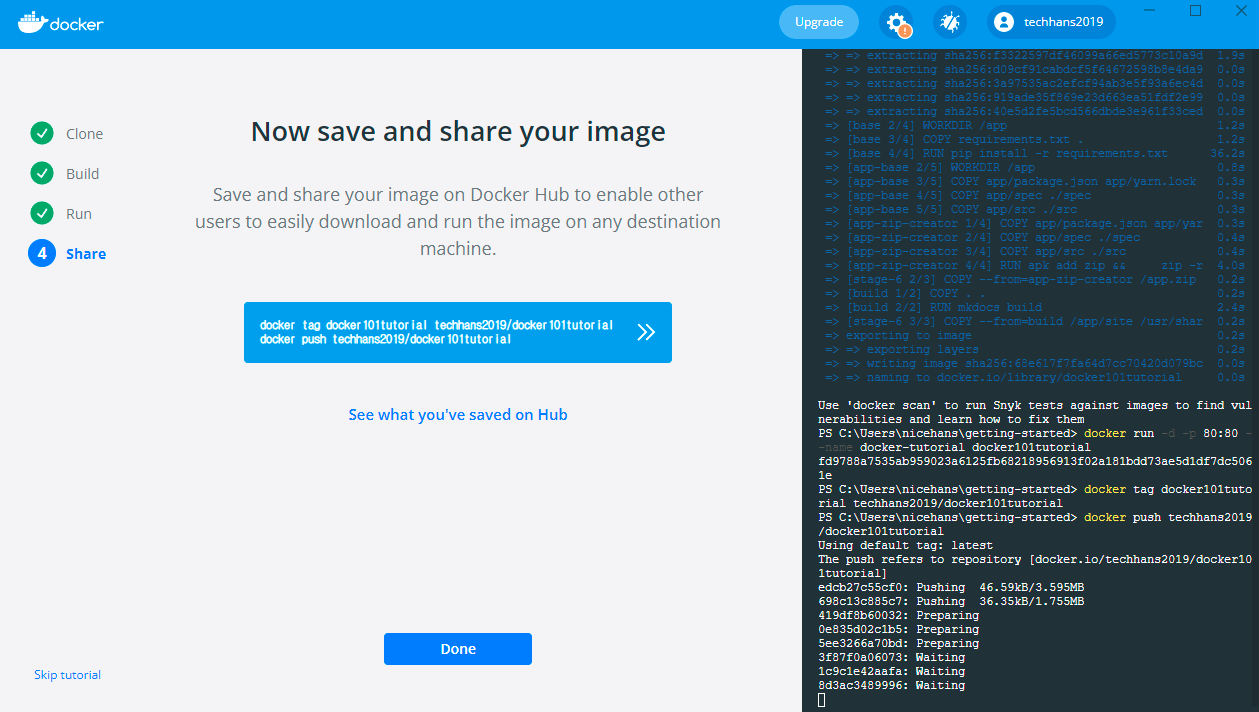
Task: Click the green check next to Build
Action: (42, 173)
